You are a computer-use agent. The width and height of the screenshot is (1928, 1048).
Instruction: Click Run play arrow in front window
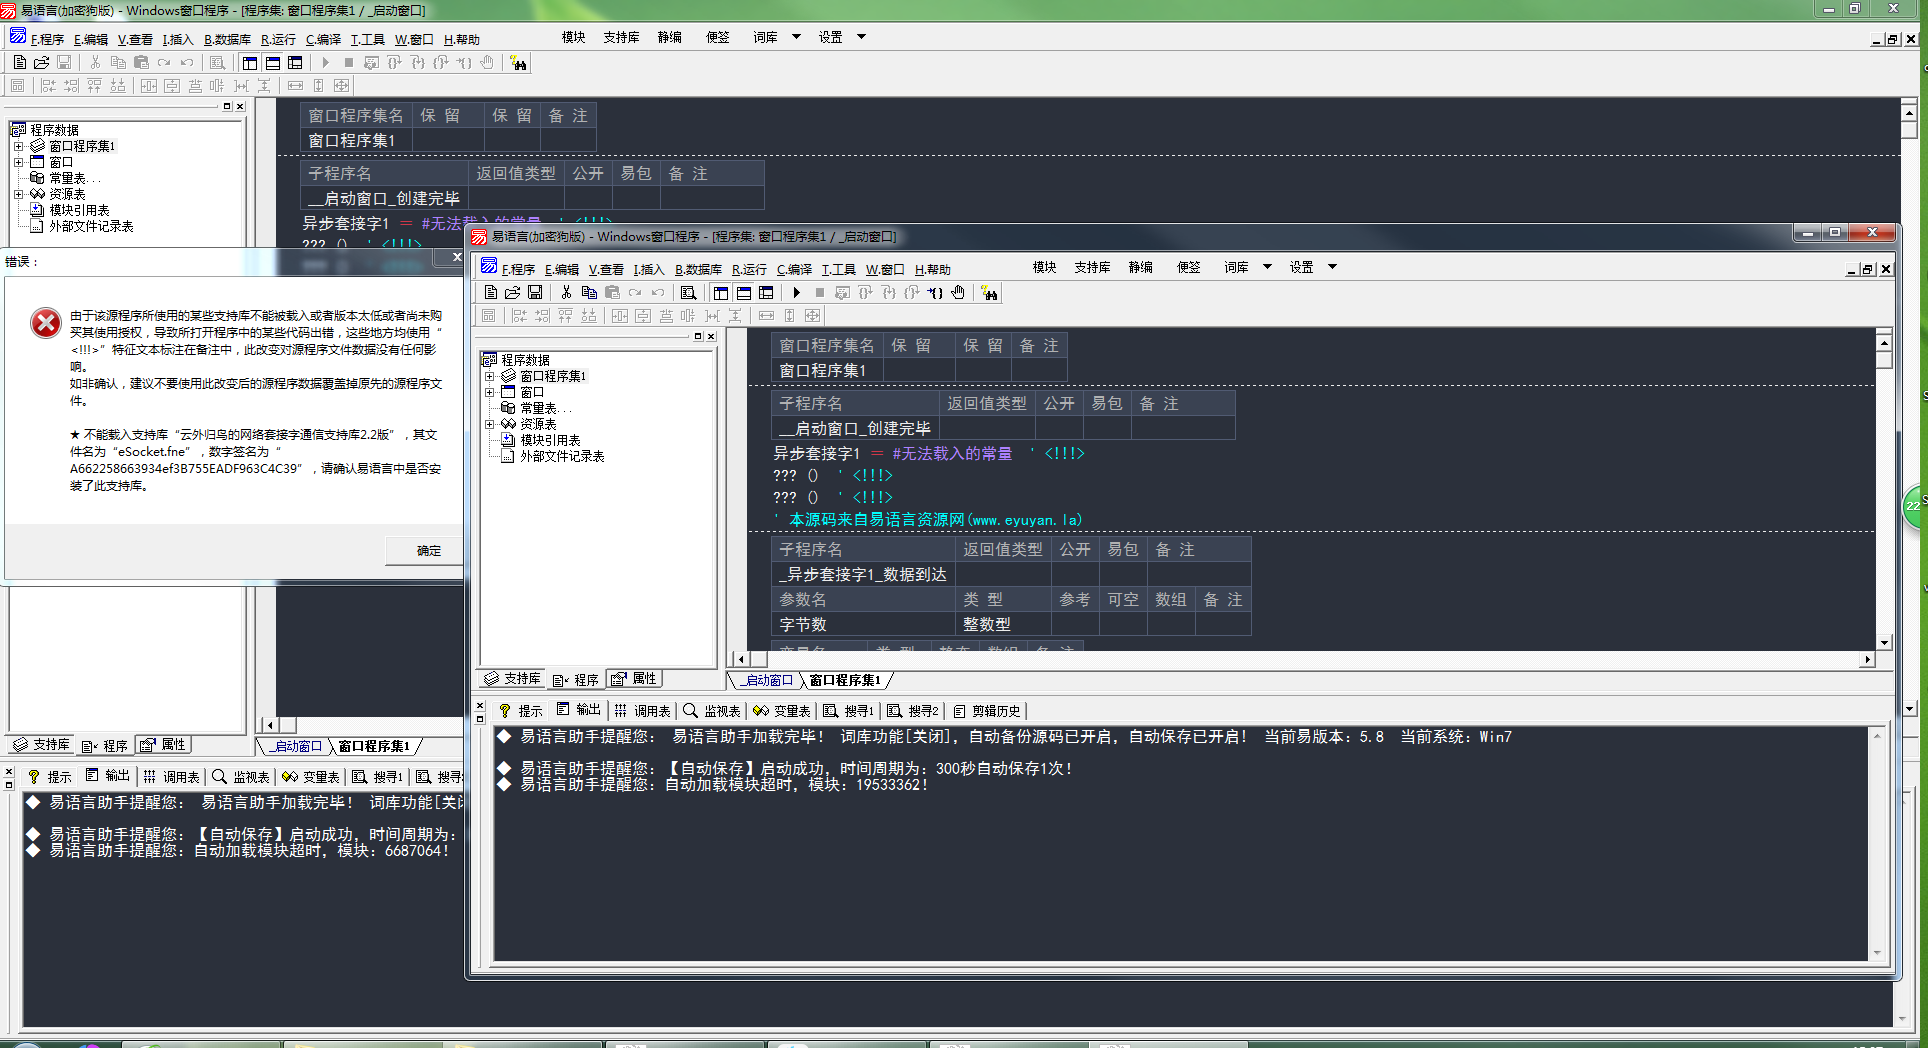pyautogui.click(x=797, y=293)
